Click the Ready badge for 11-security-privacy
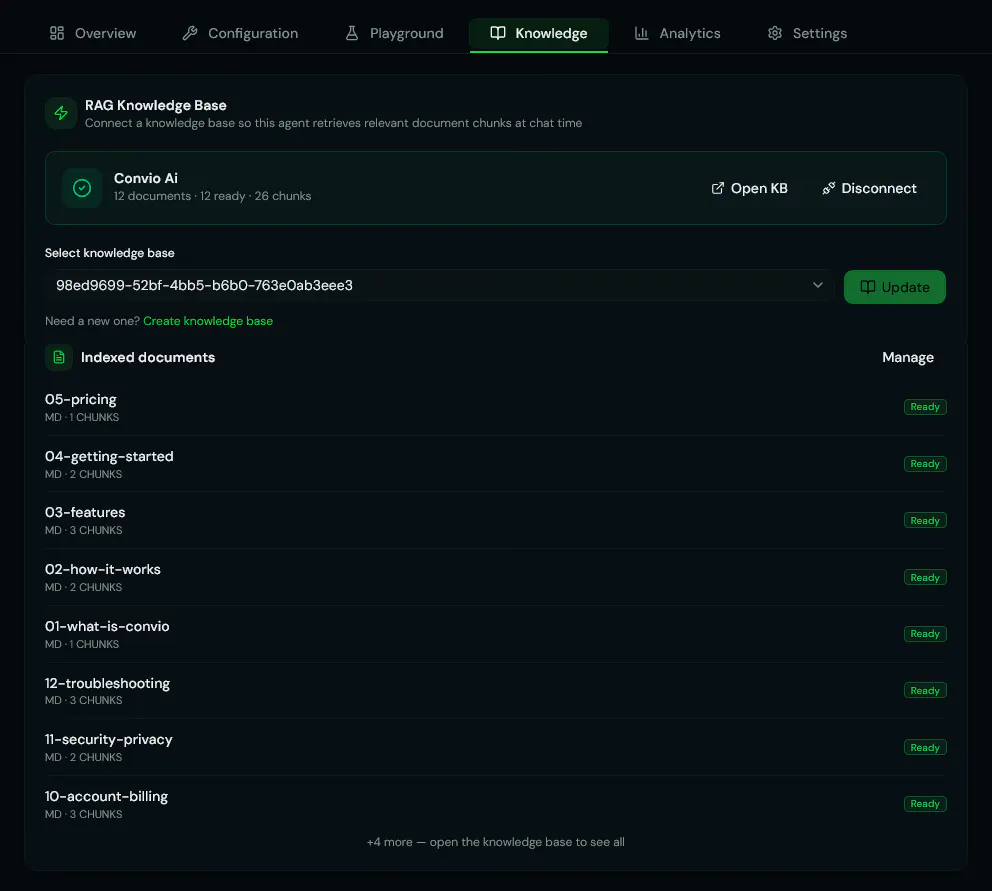 point(925,747)
